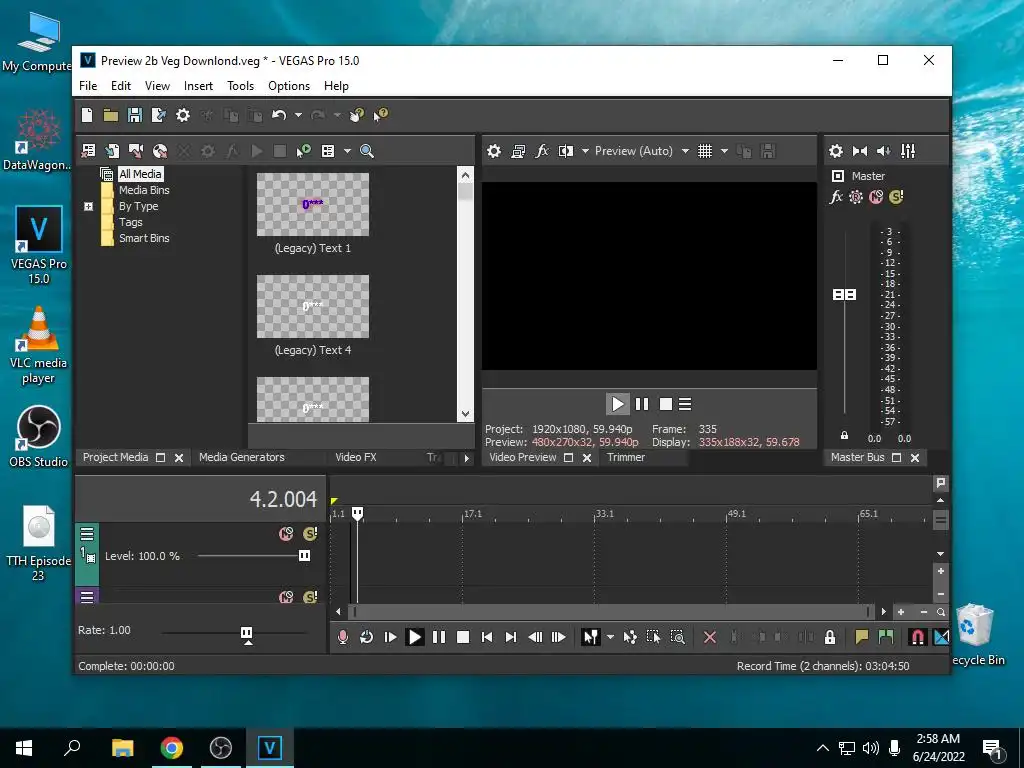Open Video Preview project properties gear
1024x768 pixels.
(494, 151)
